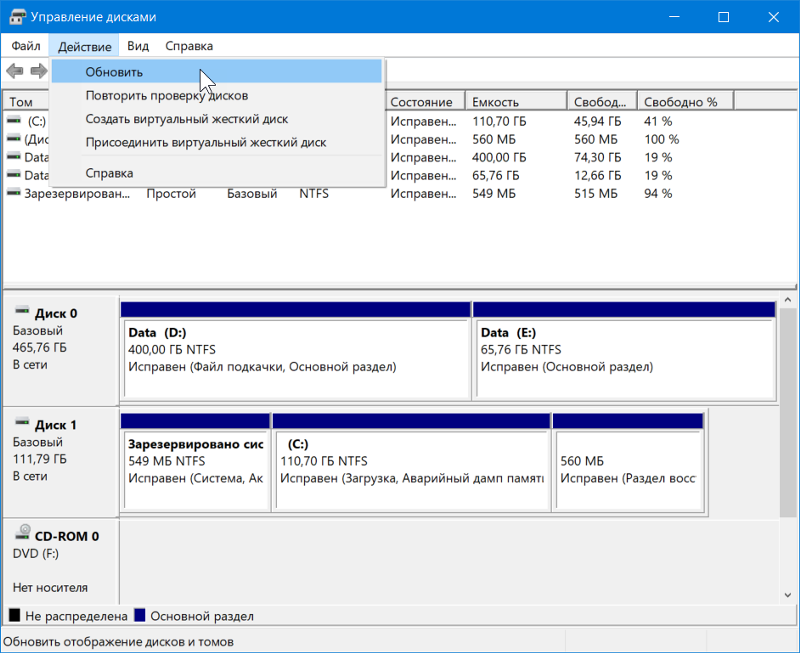Click free space value 12,66 ГБ
The height and width of the screenshot is (653, 800).
(x=597, y=175)
